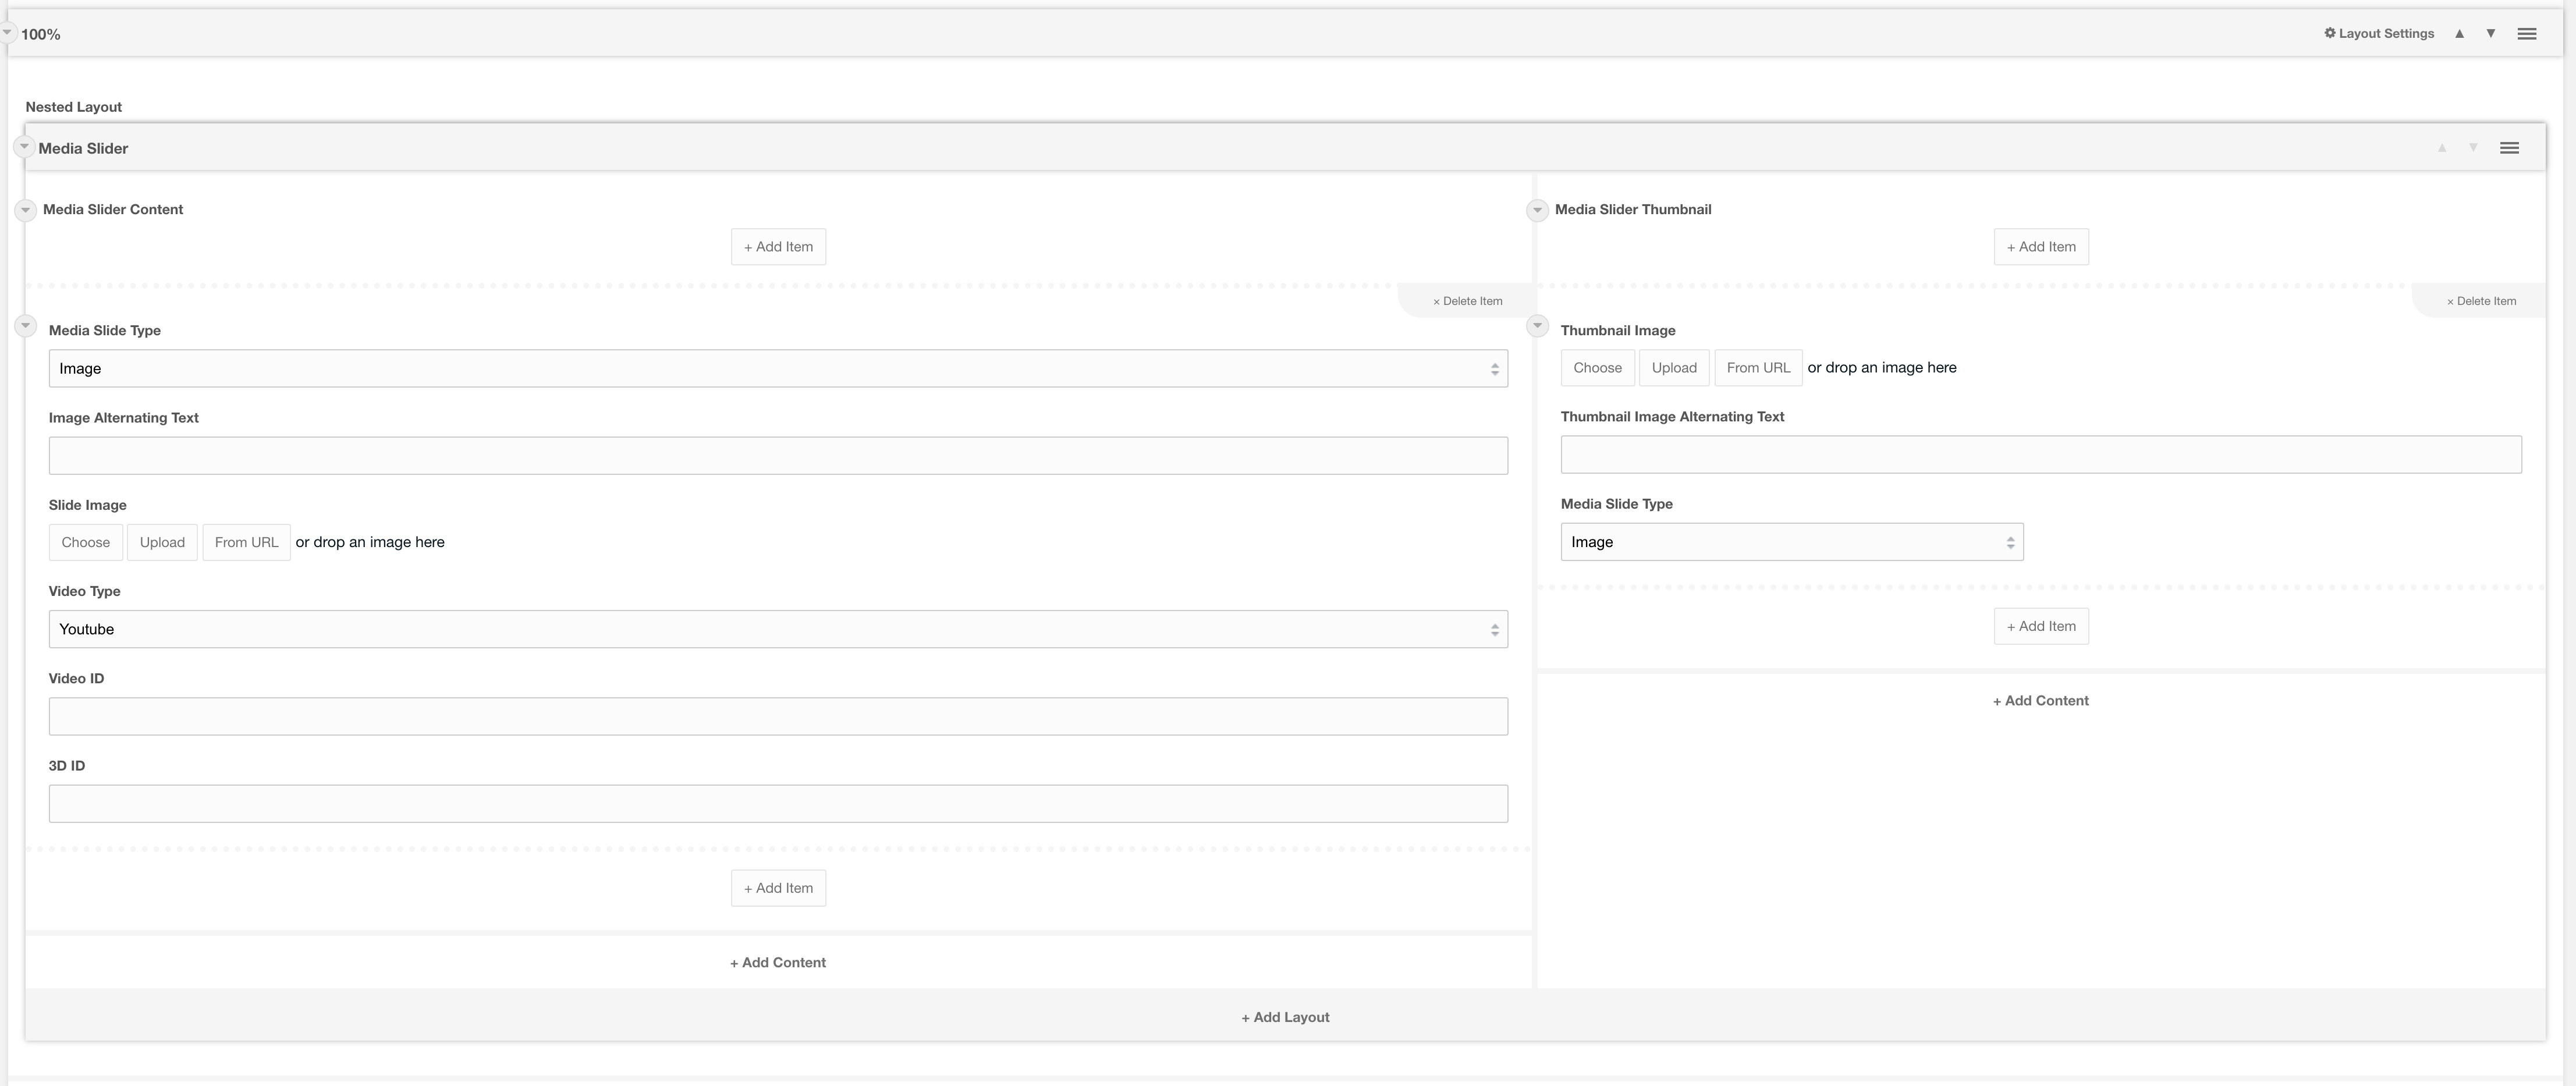Click the 100% layout width label

coord(41,34)
